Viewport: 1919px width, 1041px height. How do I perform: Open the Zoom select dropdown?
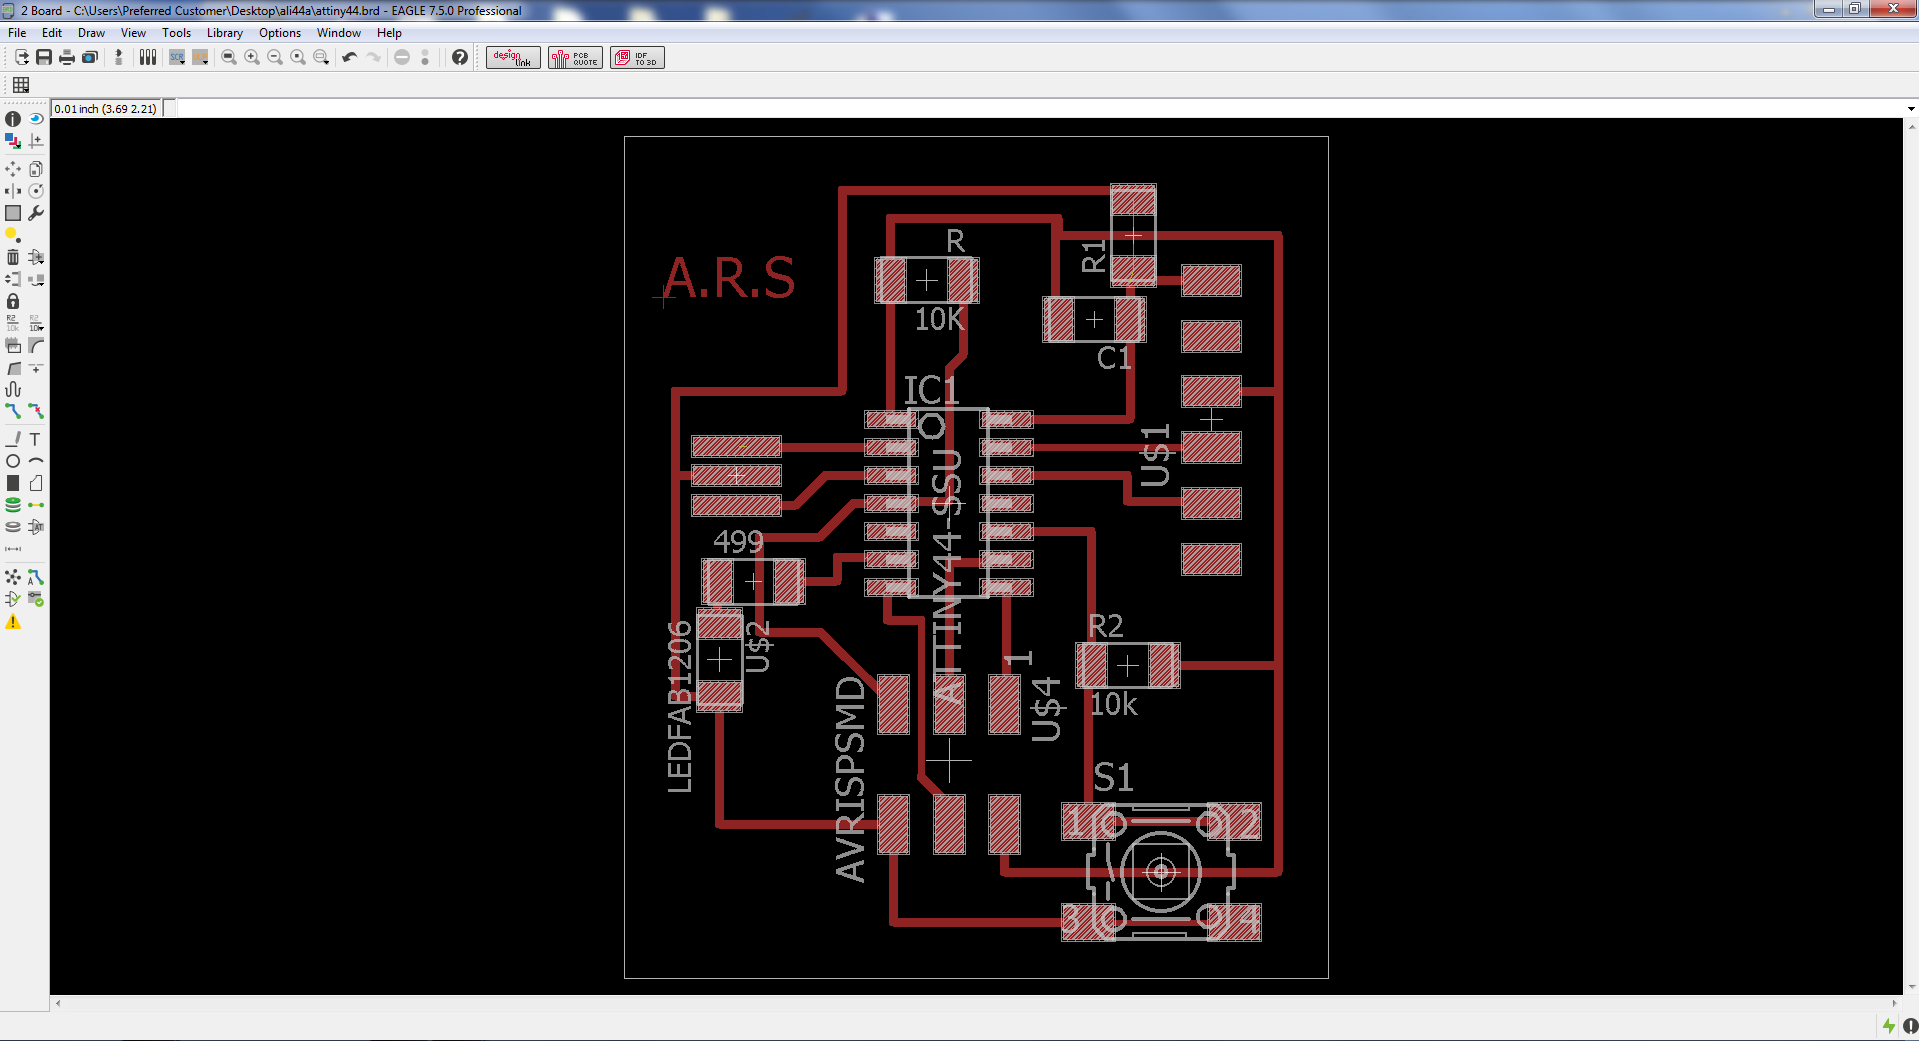(x=321, y=58)
